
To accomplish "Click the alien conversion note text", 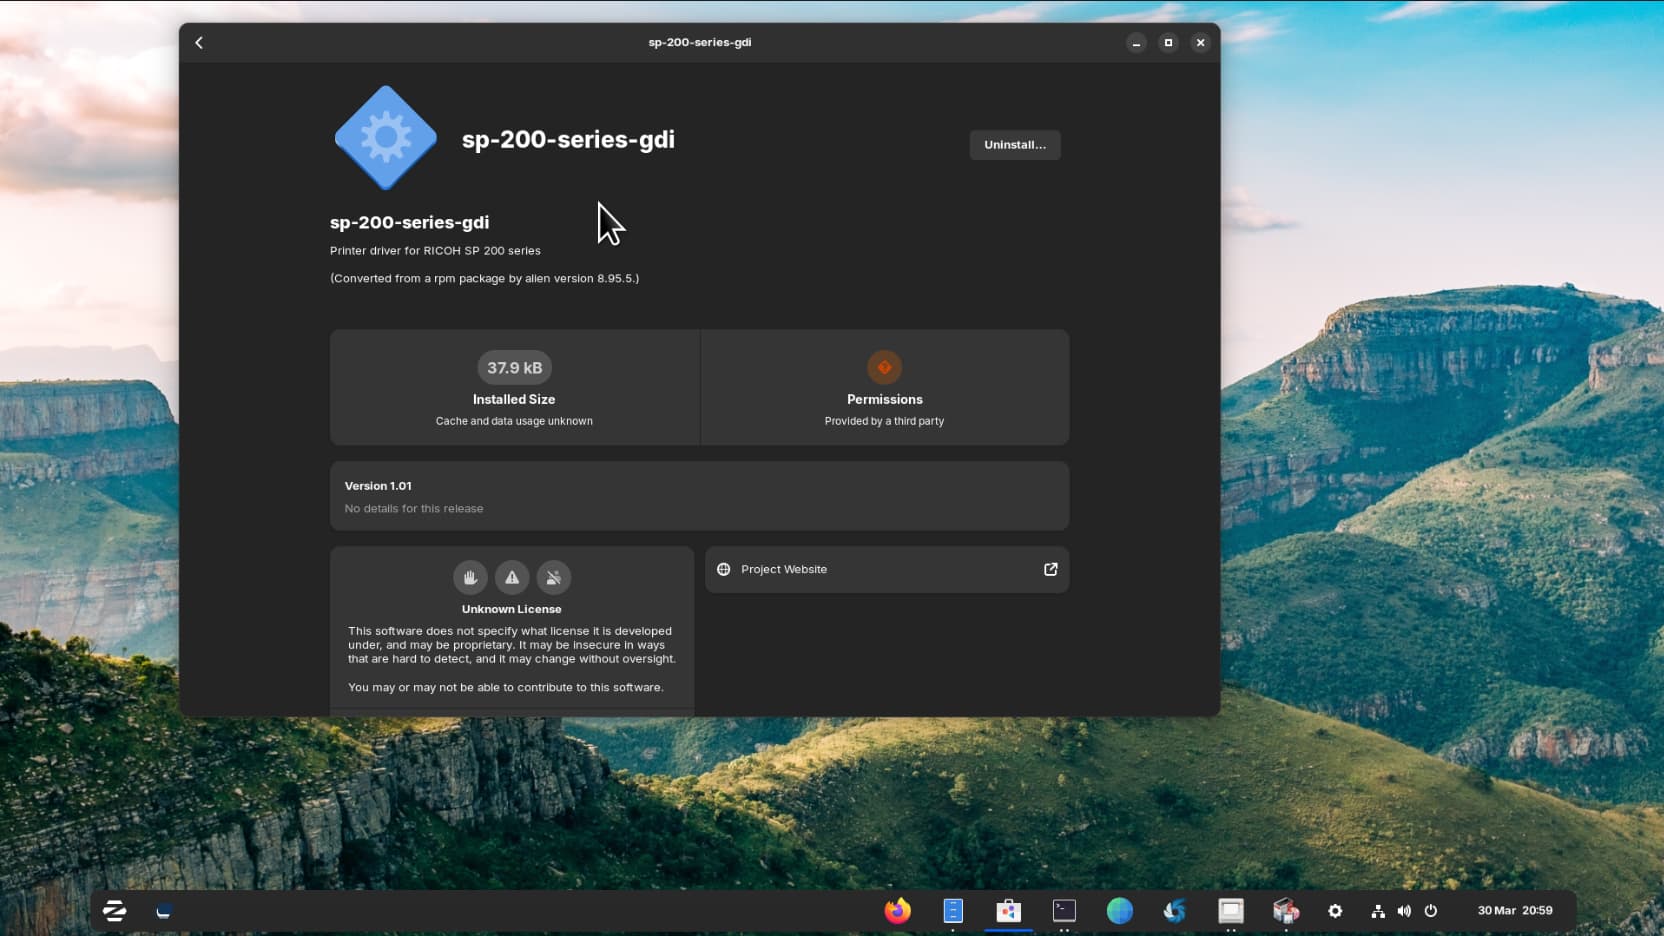I will click(484, 279).
